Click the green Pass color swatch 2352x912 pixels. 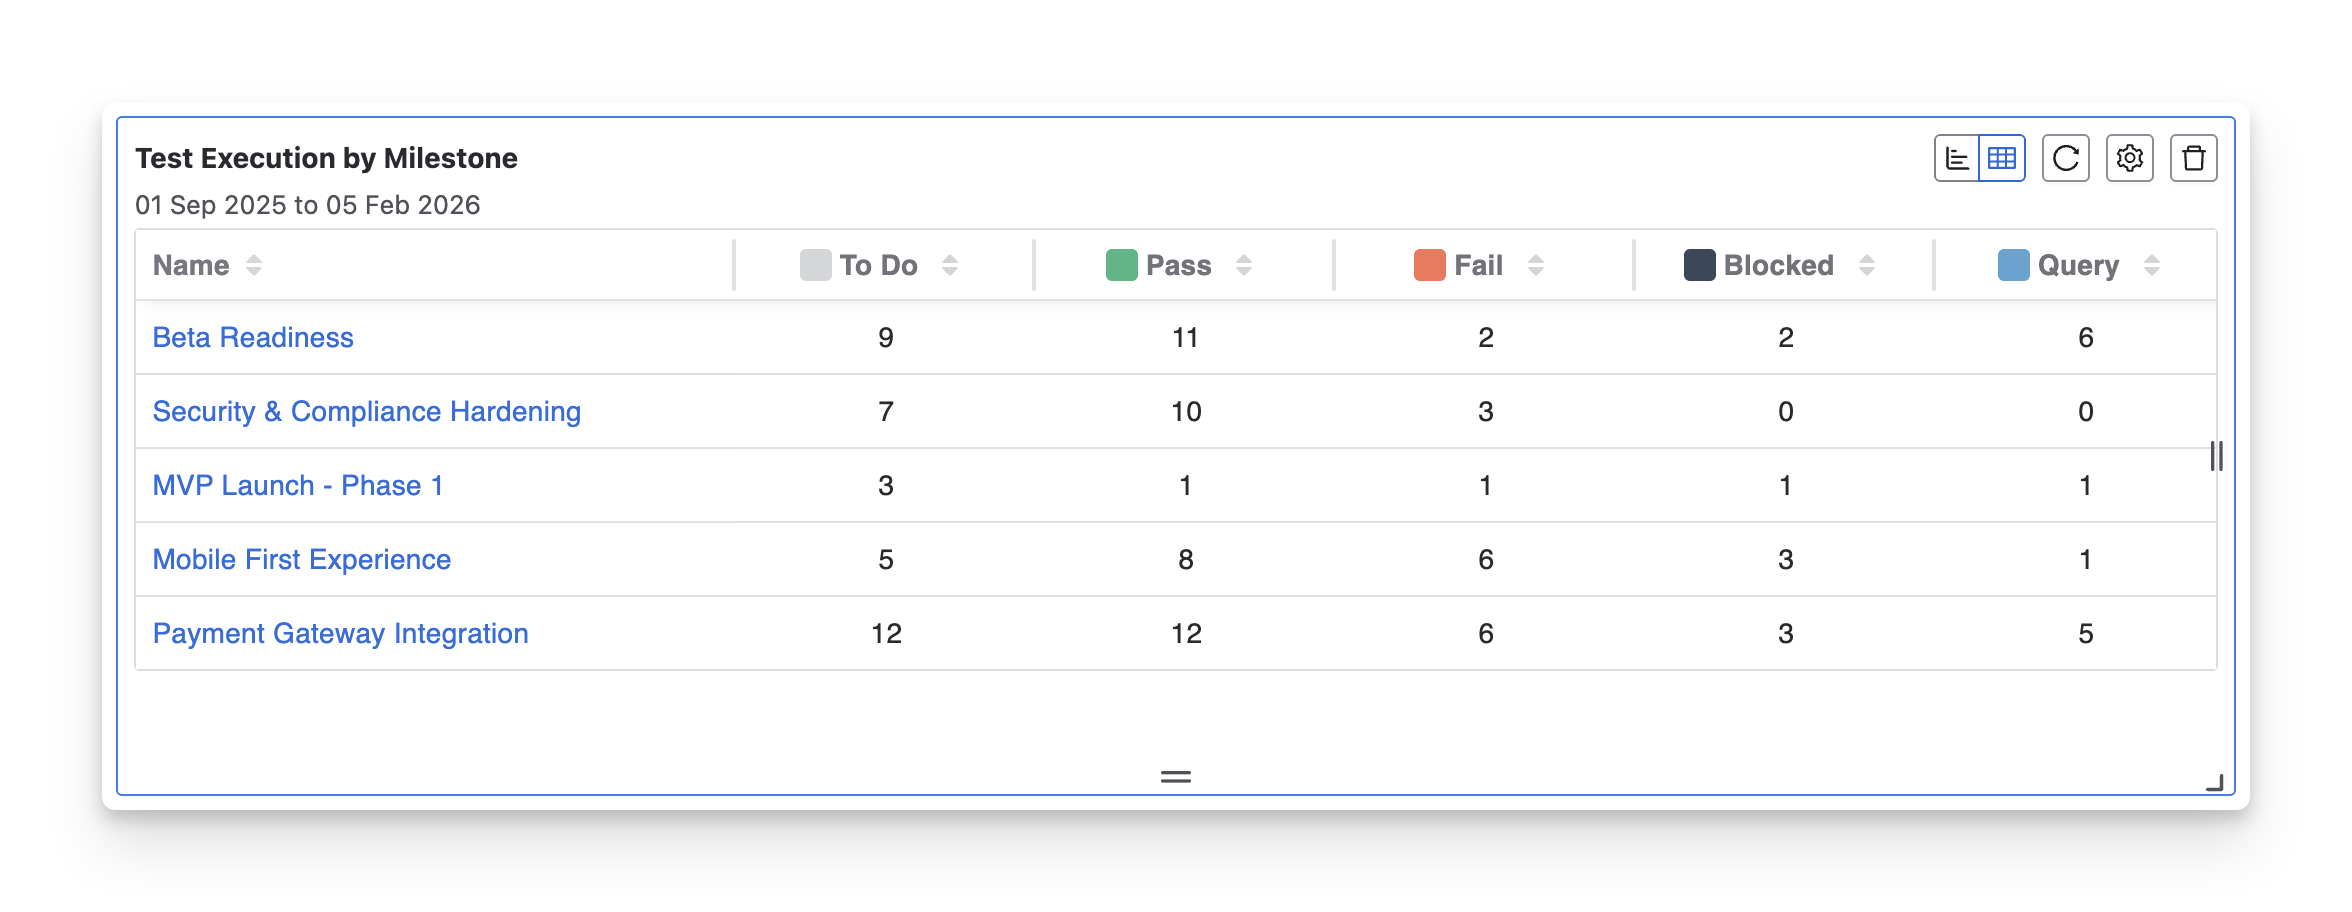(x=1122, y=265)
